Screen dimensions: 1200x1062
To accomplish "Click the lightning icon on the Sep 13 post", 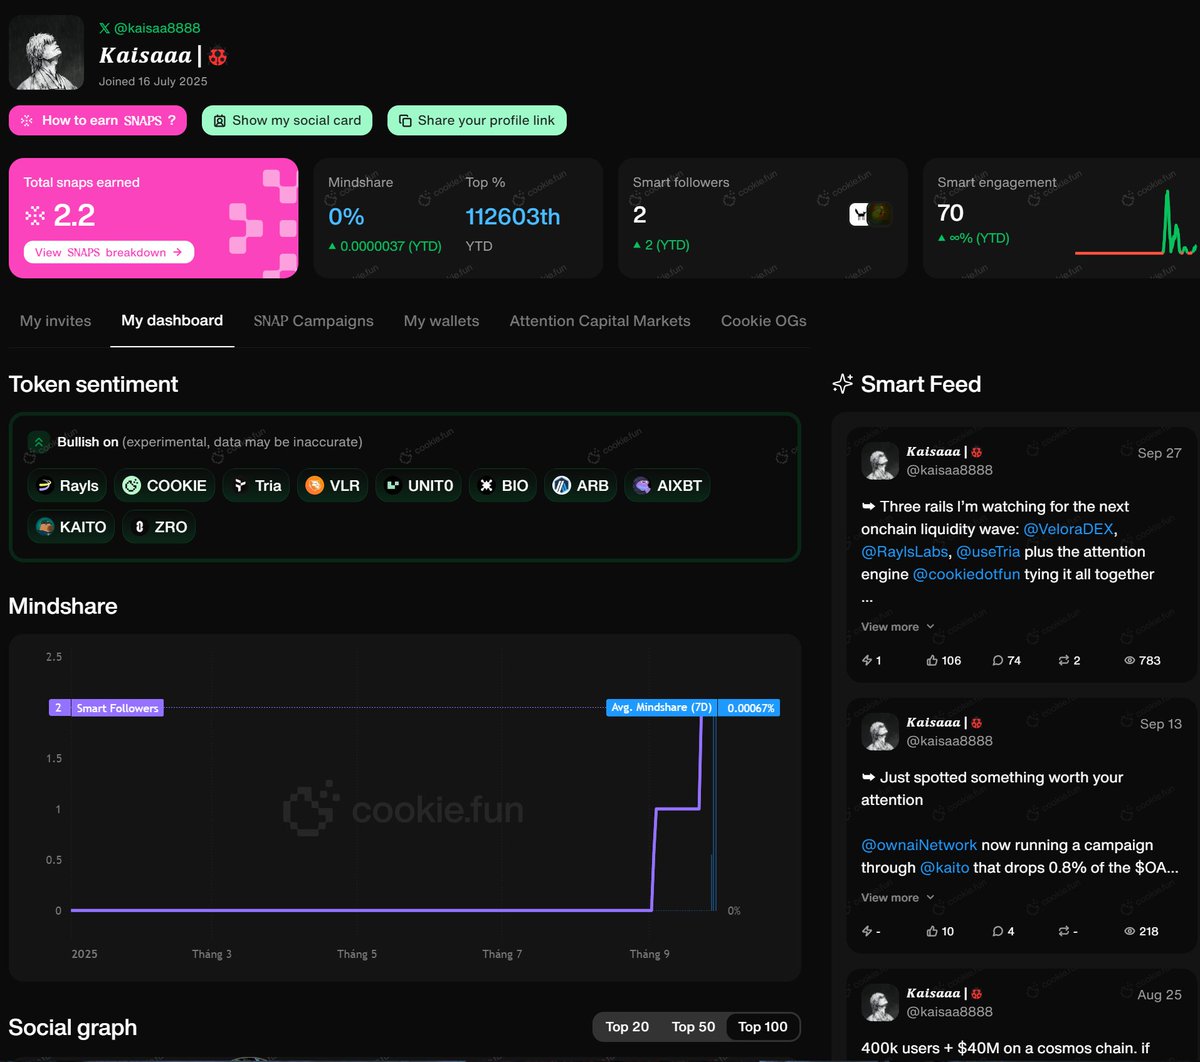I will click(867, 931).
